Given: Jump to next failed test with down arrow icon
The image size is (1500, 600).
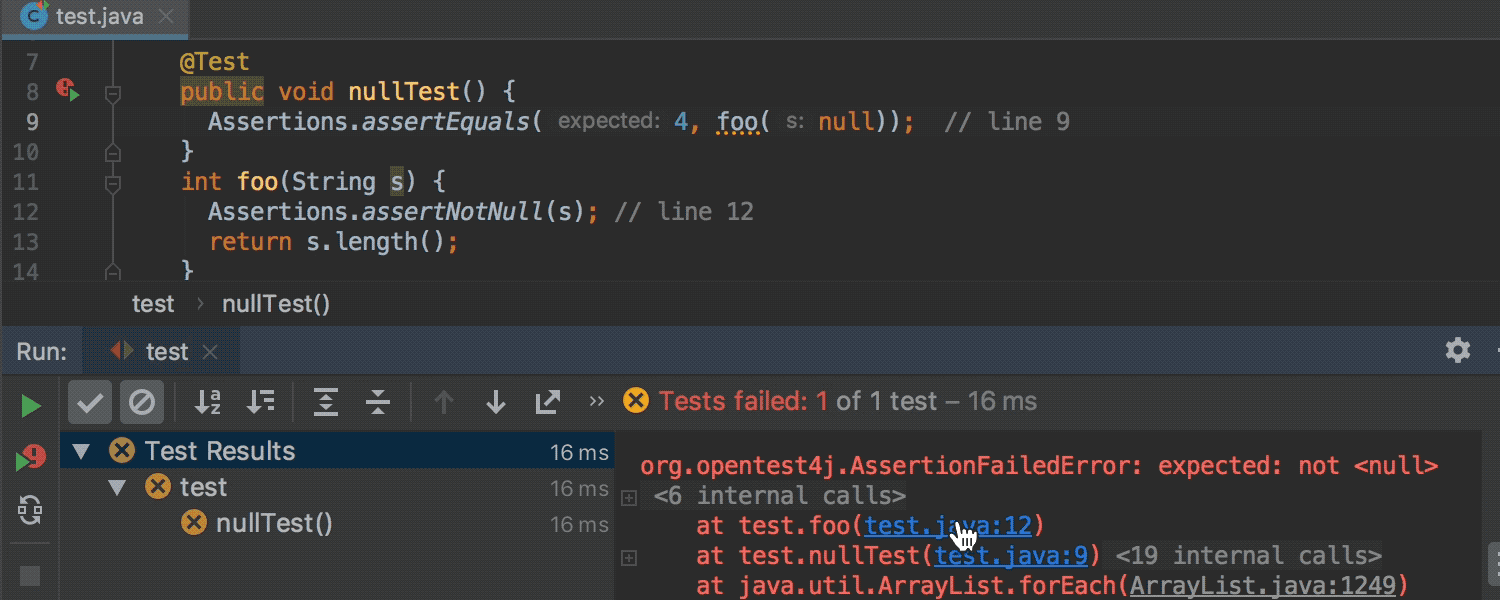Looking at the screenshot, I should coord(496,402).
